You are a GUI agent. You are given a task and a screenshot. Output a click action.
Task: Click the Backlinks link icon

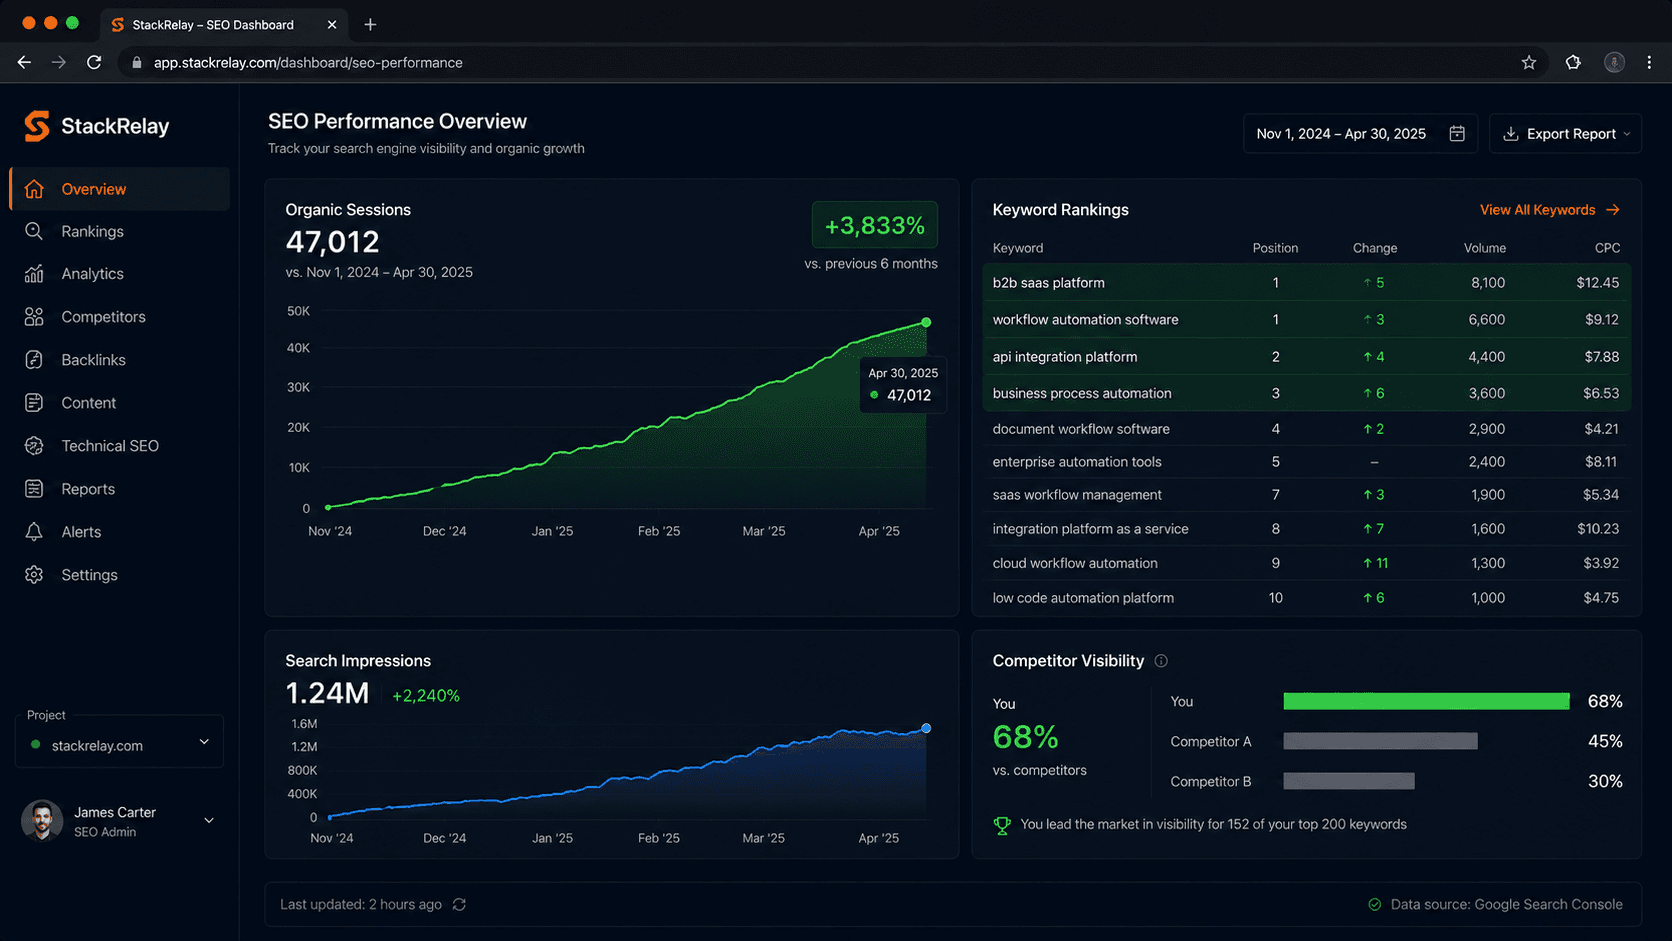pos(34,360)
